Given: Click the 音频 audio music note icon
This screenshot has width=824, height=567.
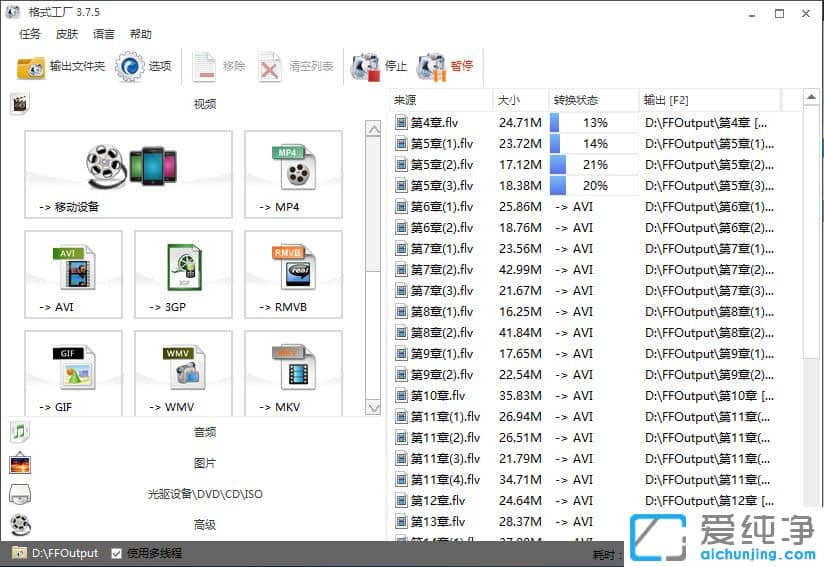Looking at the screenshot, I should pyautogui.click(x=20, y=432).
